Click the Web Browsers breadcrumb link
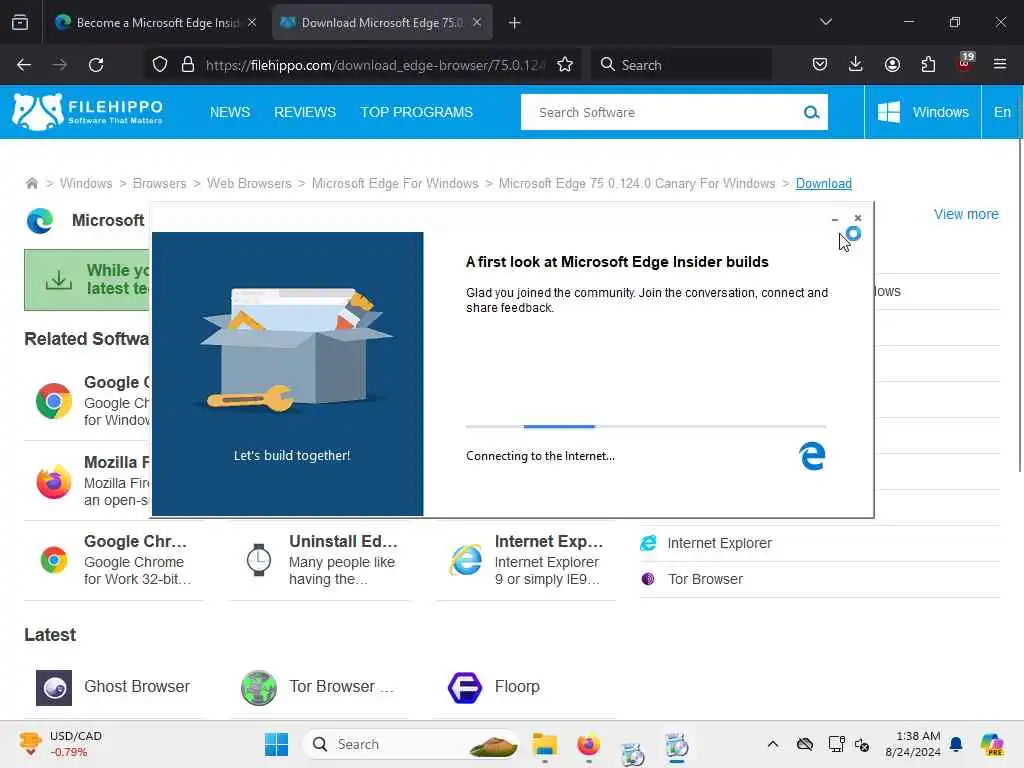 [x=249, y=184]
